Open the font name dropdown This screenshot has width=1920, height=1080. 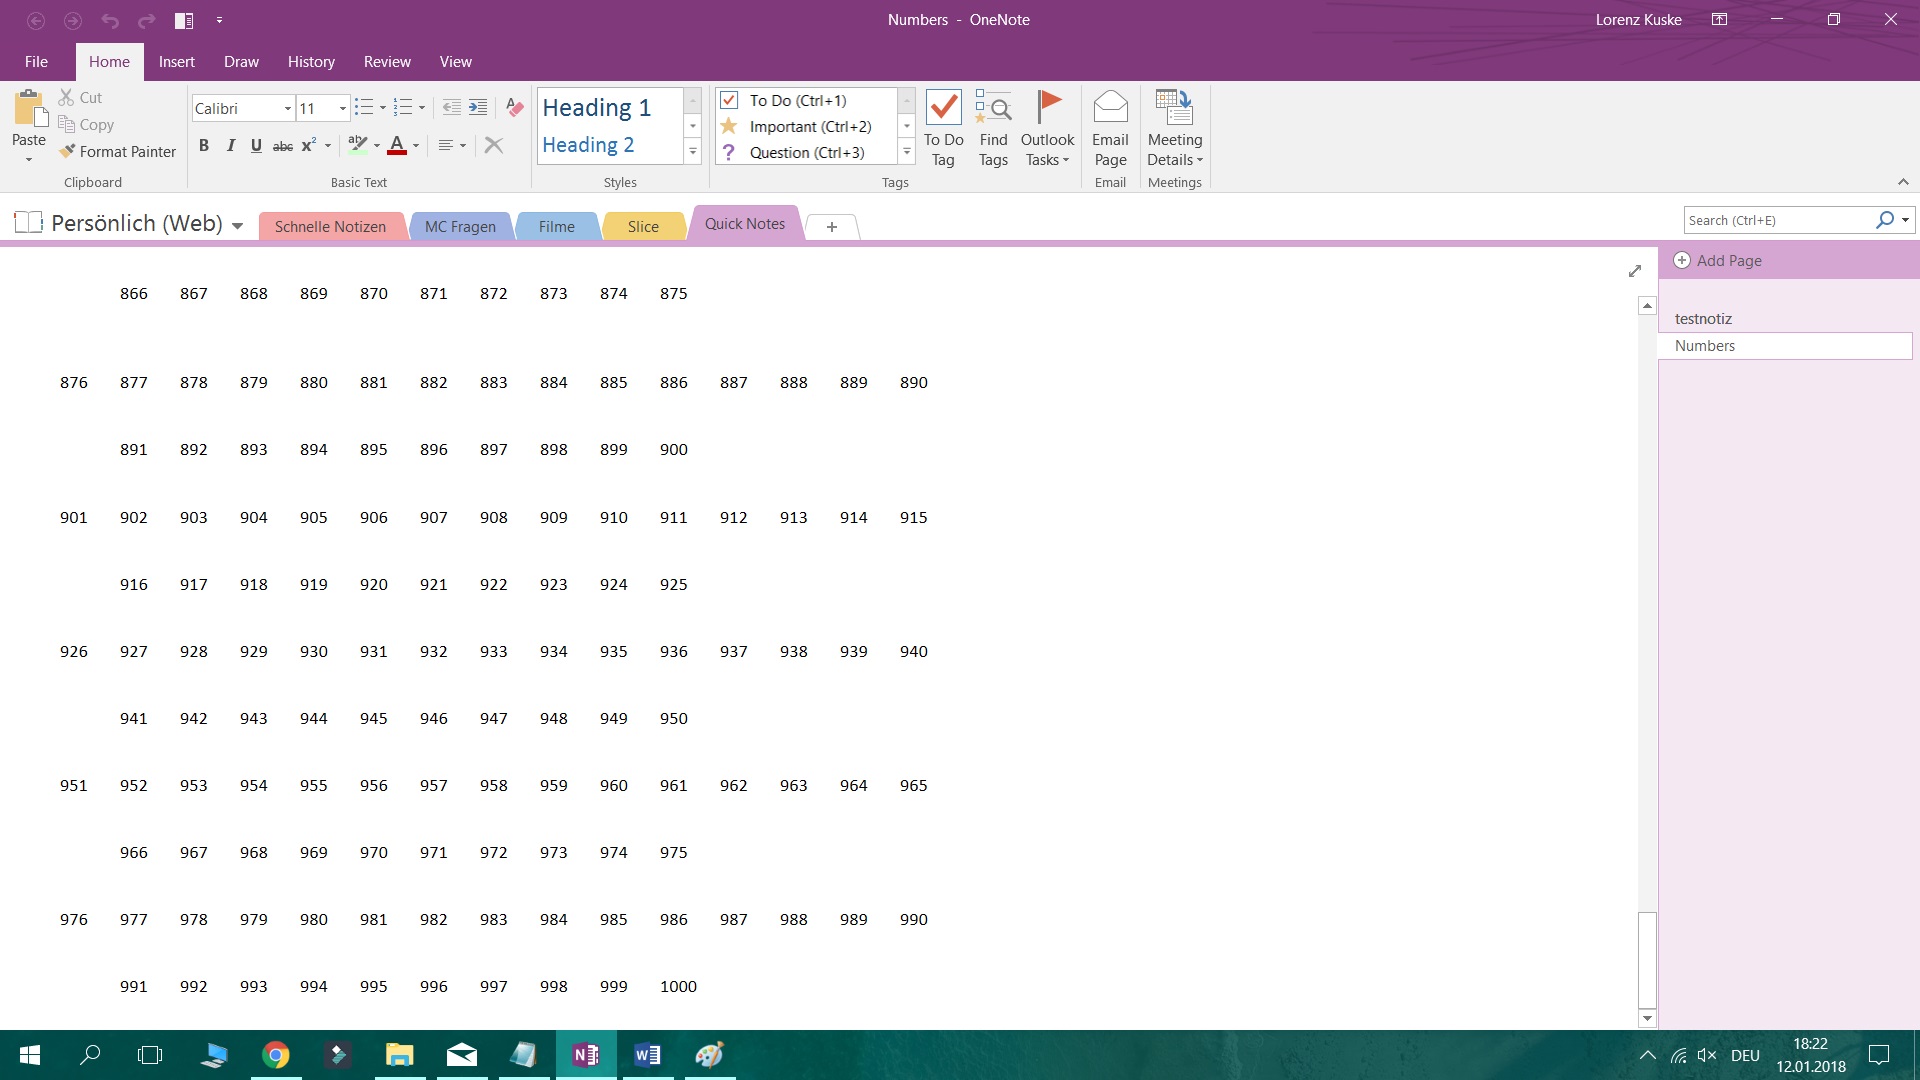tap(288, 108)
